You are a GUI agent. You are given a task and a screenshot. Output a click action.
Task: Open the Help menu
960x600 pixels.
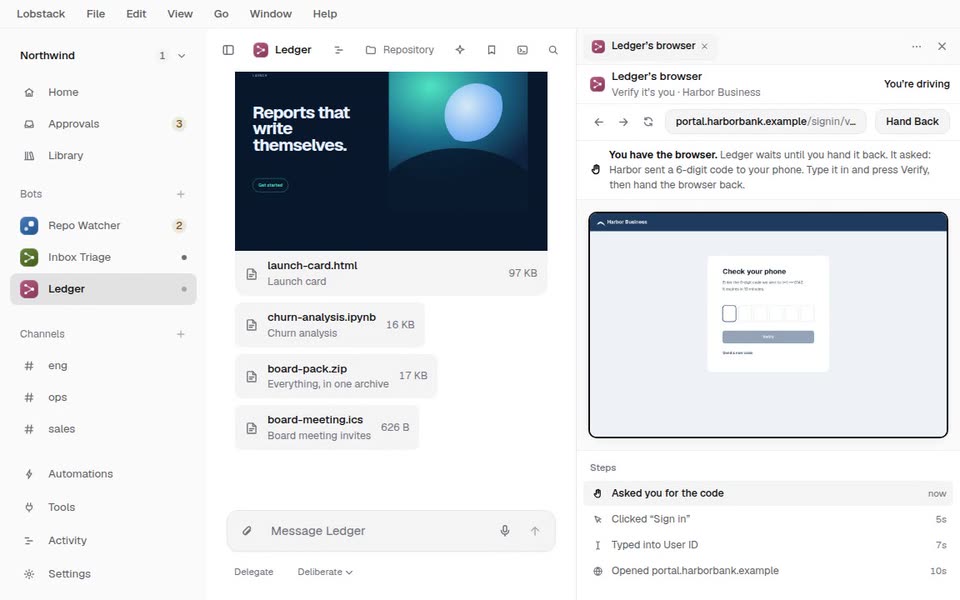(324, 13)
